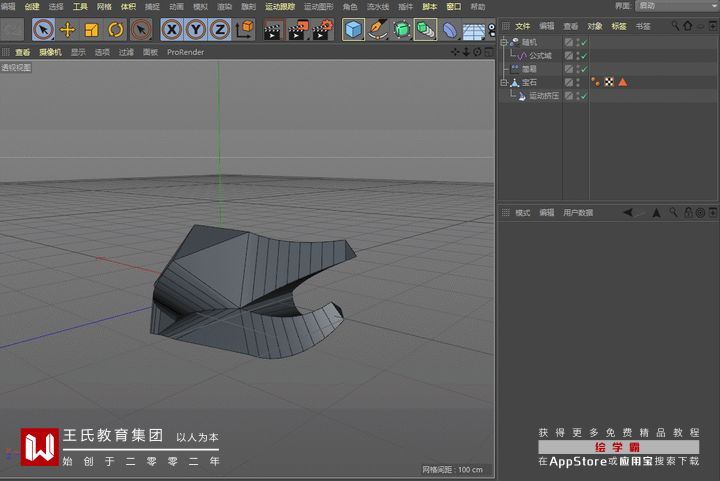Open the 创建 menu
Screen dimensions: 720x481
32,6
